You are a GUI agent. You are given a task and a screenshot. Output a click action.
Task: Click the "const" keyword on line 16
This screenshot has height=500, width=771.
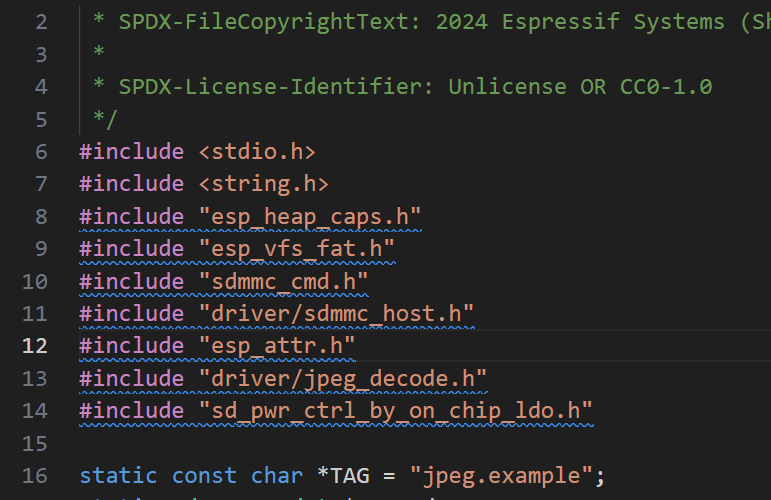(x=204, y=476)
